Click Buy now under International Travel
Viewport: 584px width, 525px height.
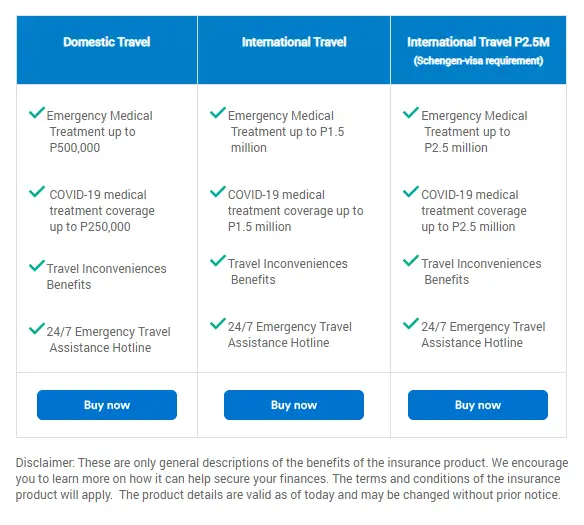coord(294,405)
